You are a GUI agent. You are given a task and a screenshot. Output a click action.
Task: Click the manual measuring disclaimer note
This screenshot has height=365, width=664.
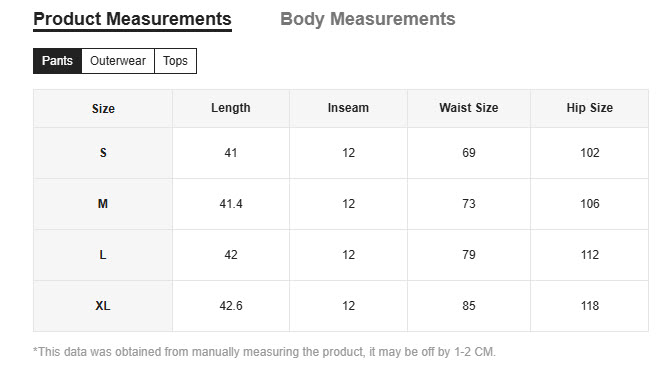click(264, 352)
